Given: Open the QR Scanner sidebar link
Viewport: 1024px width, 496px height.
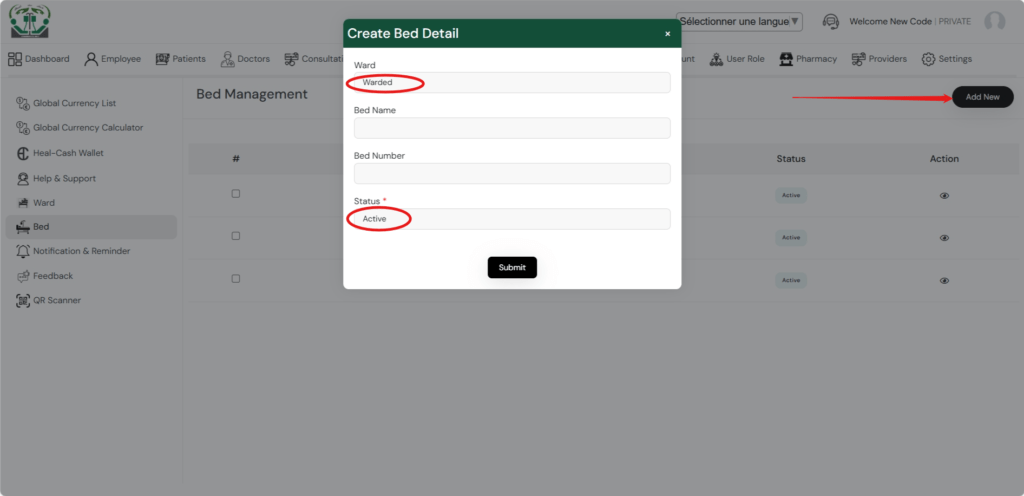Looking at the screenshot, I should click(57, 301).
